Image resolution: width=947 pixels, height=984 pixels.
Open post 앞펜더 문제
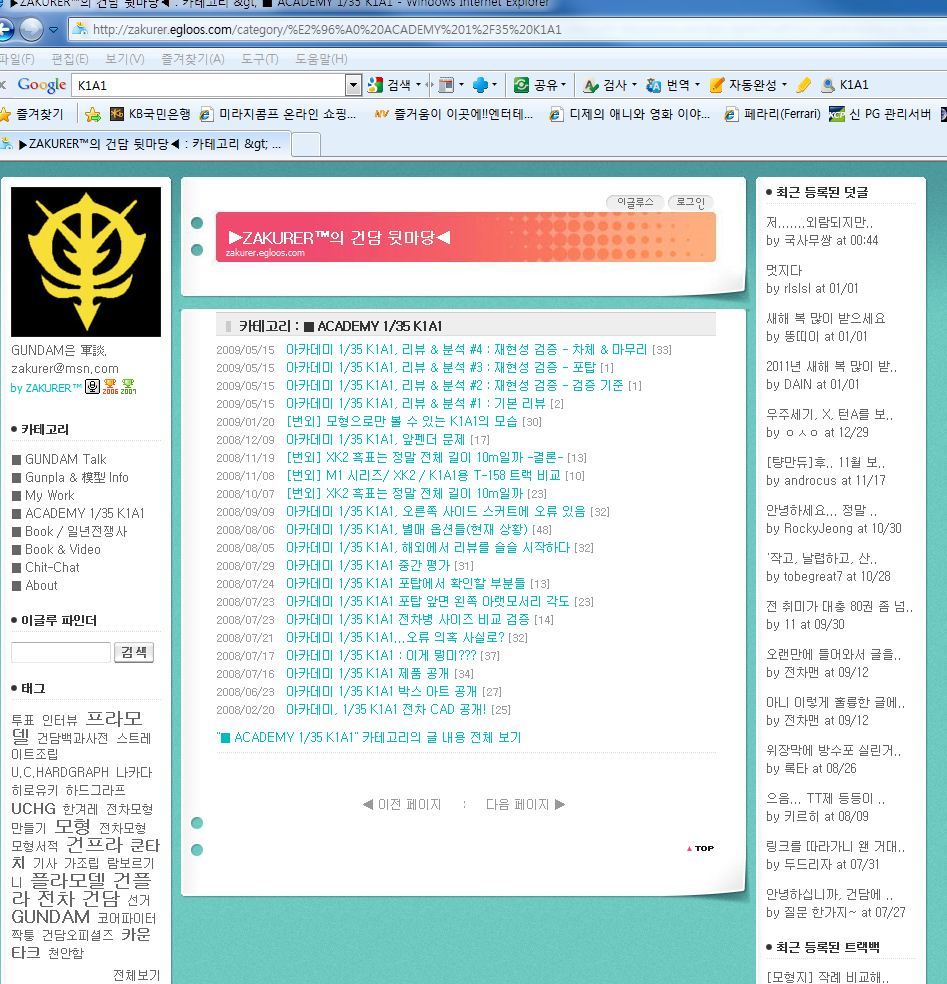pos(375,439)
